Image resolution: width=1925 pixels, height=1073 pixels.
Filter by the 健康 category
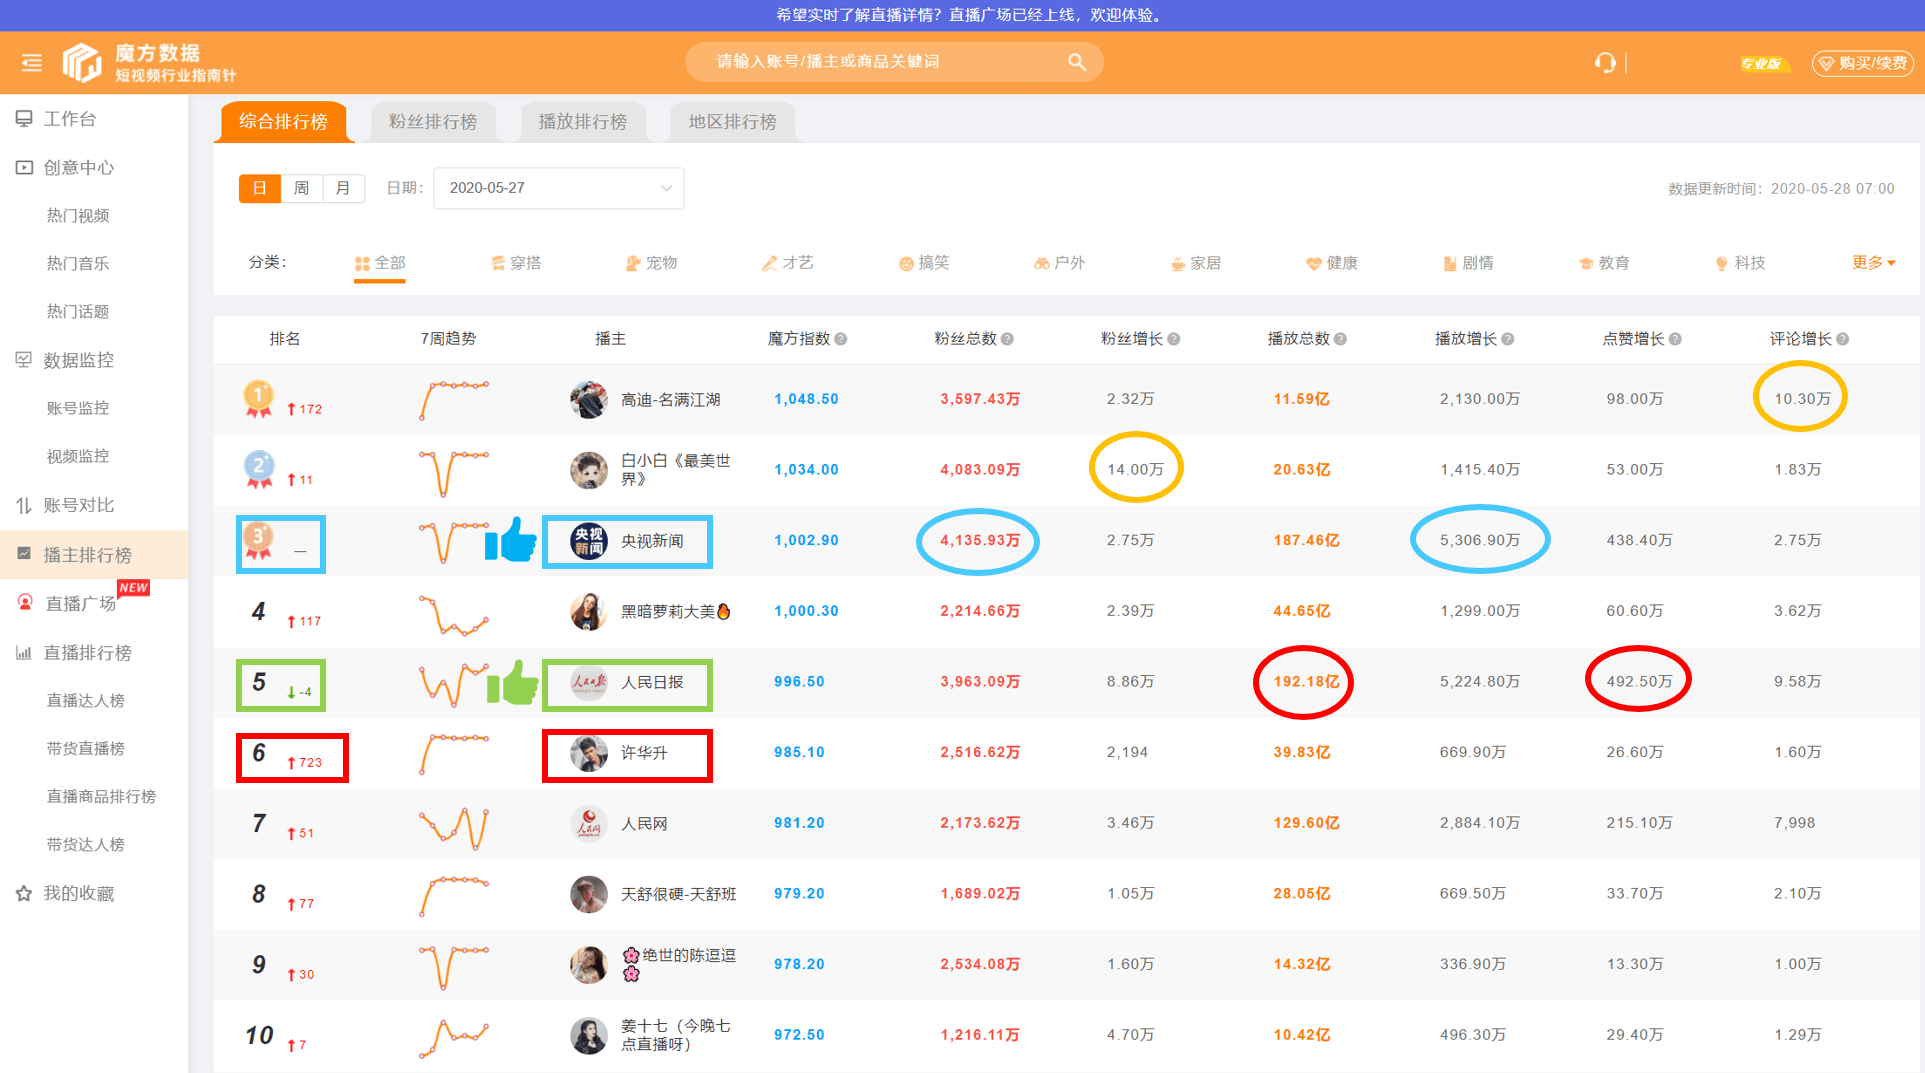tap(1332, 263)
